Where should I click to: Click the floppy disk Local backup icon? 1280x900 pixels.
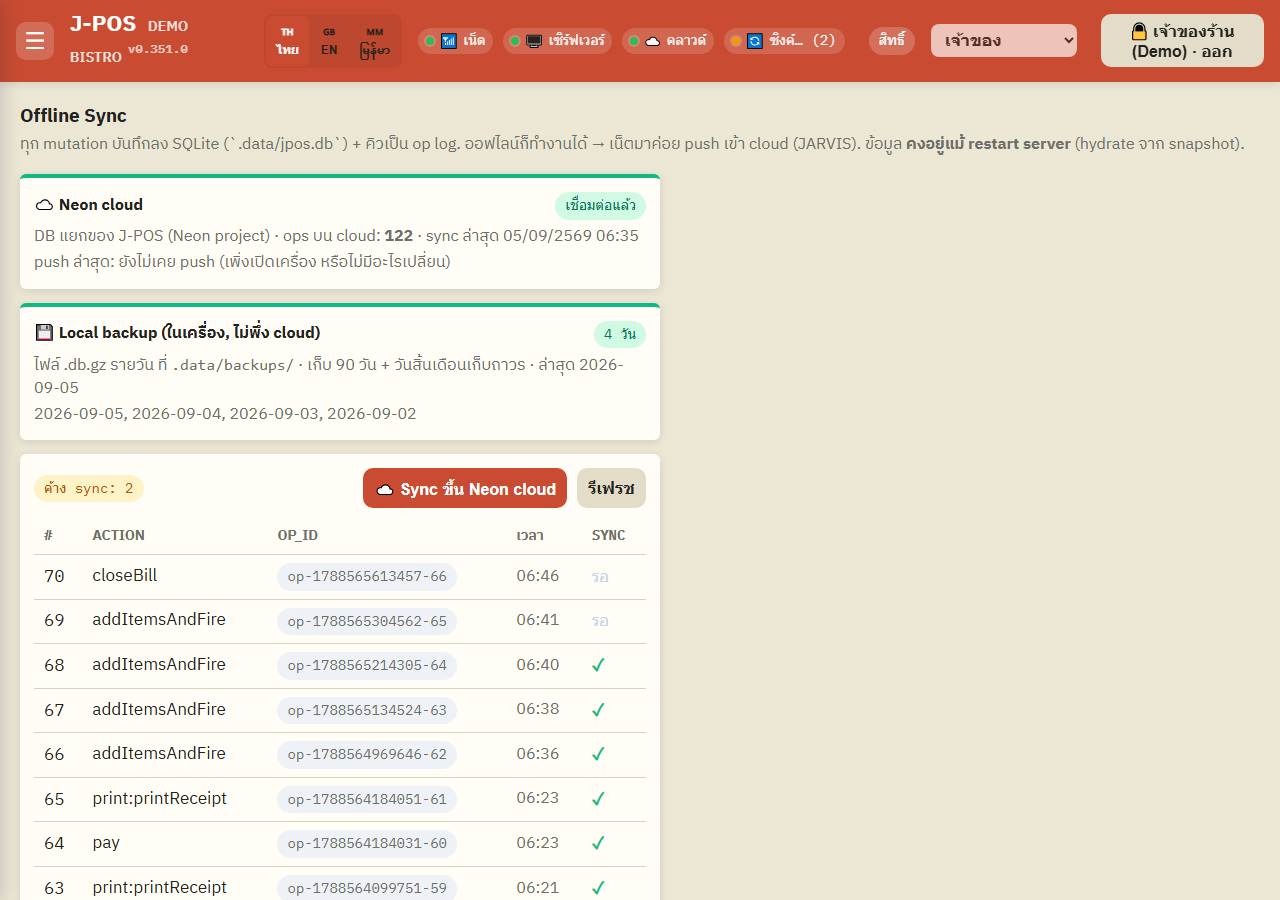(x=44, y=333)
